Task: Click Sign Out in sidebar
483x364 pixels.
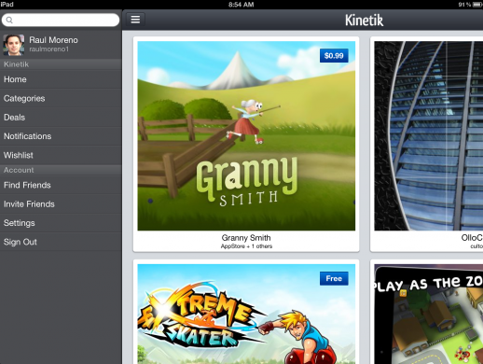Action: pyautogui.click(x=60, y=242)
